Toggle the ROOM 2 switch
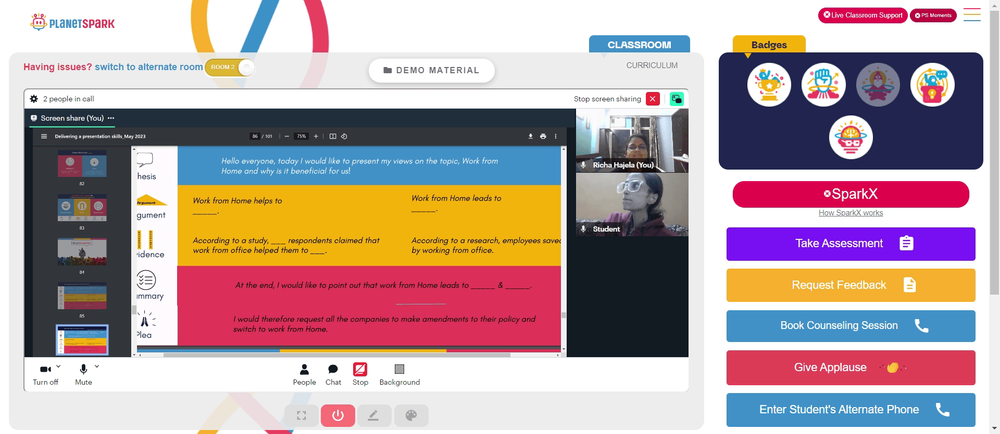Screen dimensions: 1000x434 230,67
